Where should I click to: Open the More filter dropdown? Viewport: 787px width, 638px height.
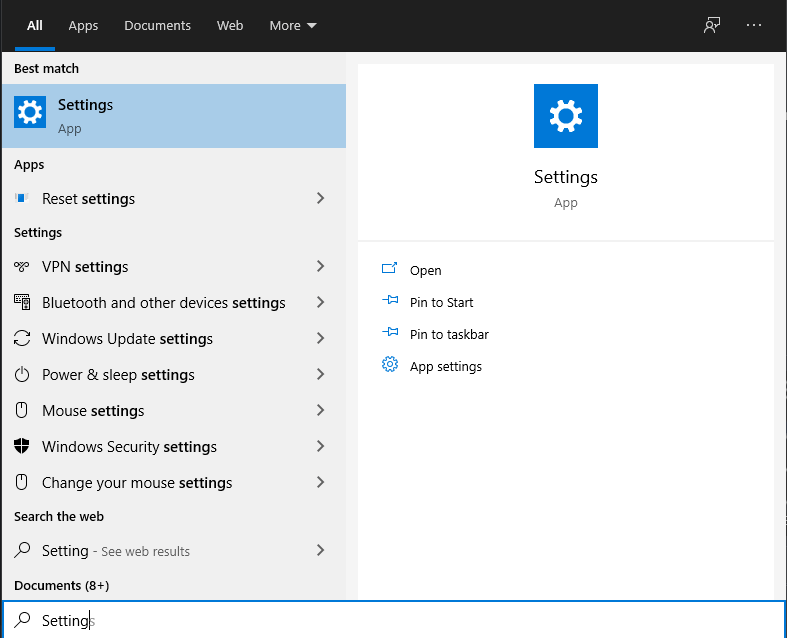pyautogui.click(x=293, y=26)
